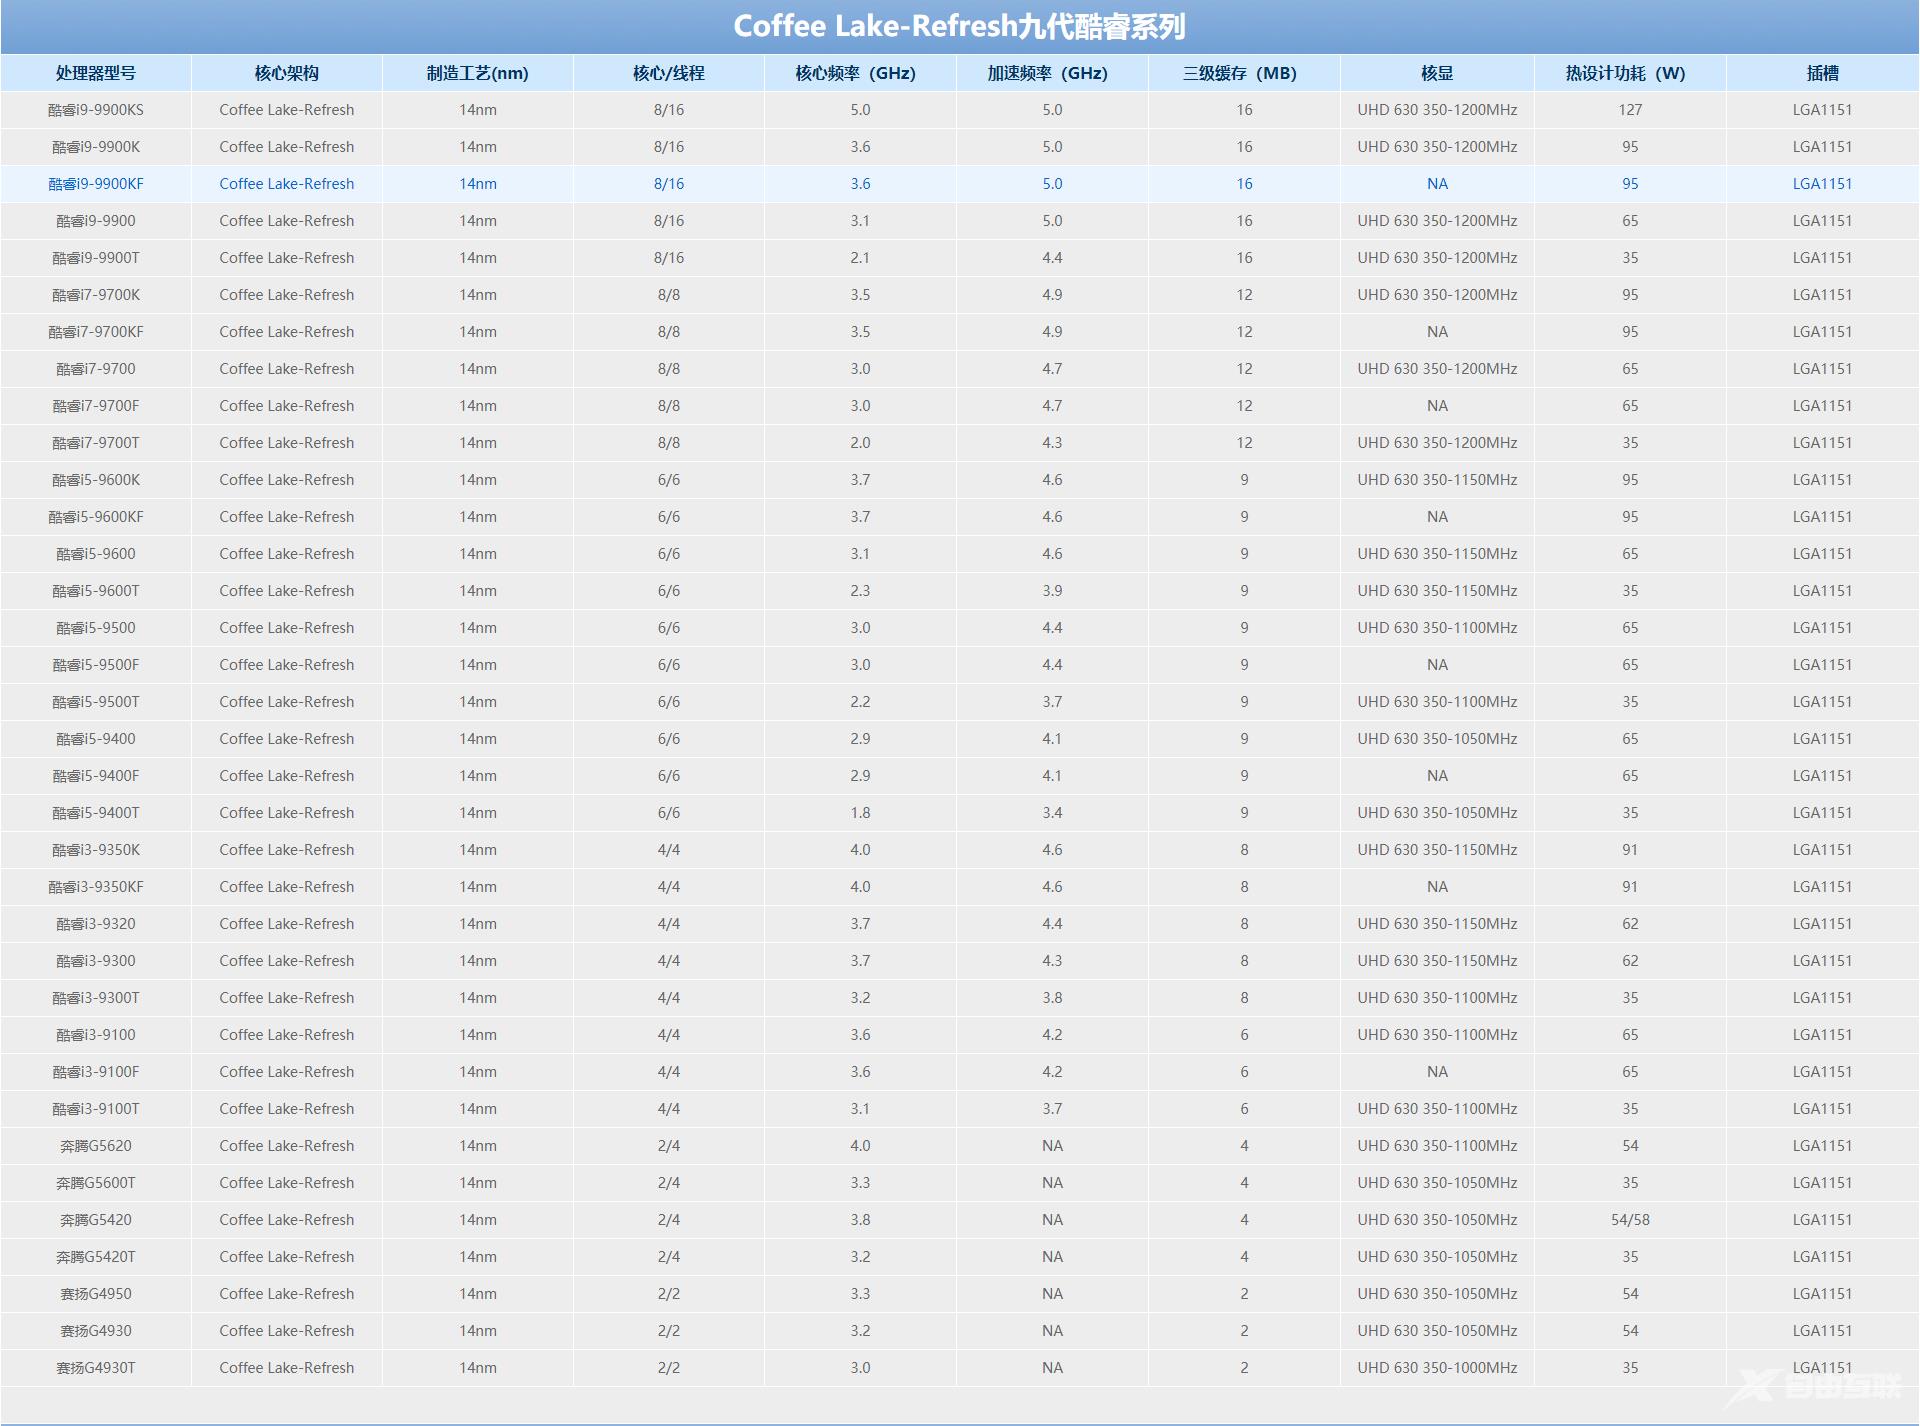The height and width of the screenshot is (1426, 1920).
Task: Select the 酷睿i3-9350K model cell
Action: click(x=96, y=850)
